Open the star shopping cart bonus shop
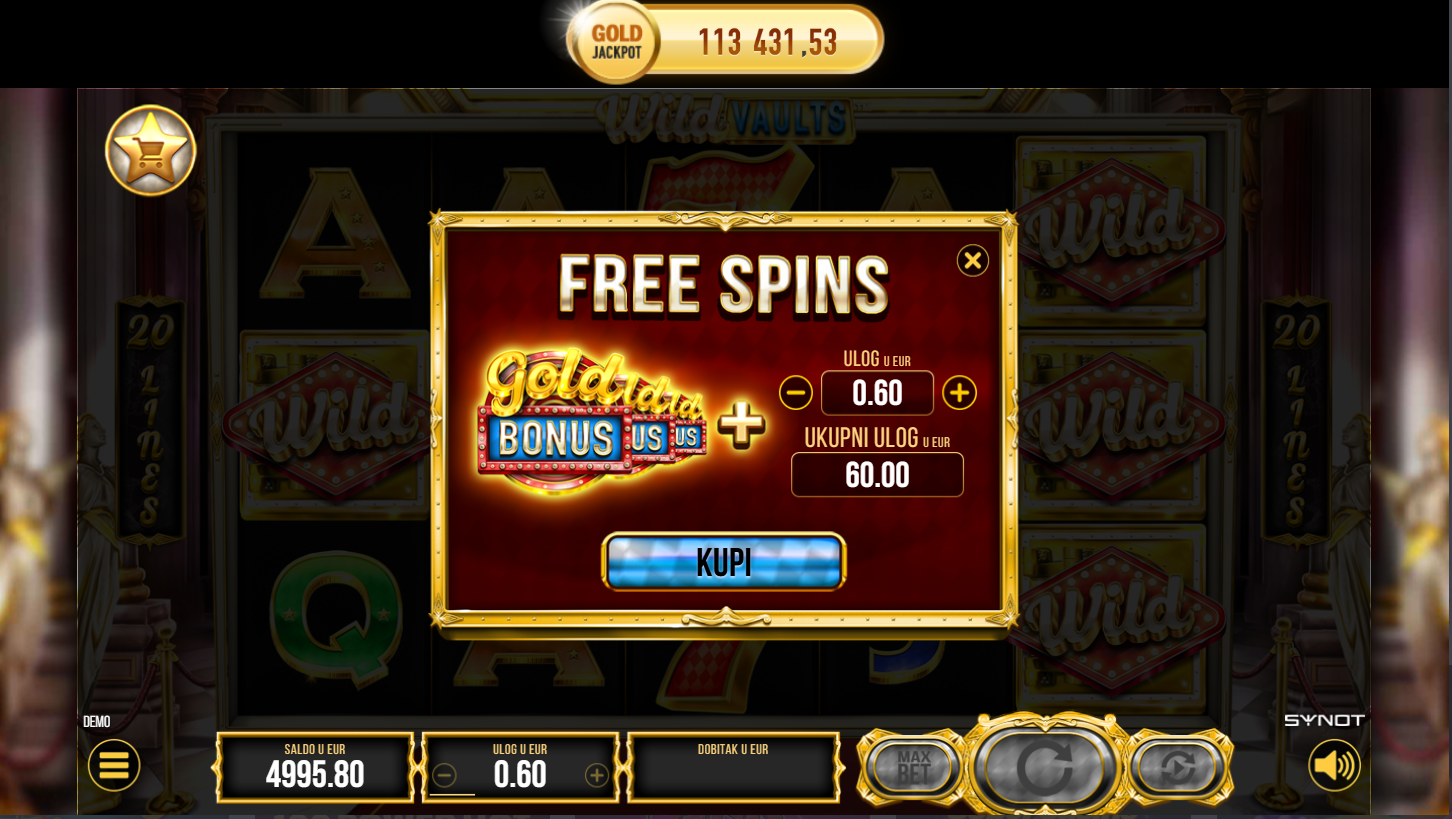 (150, 150)
